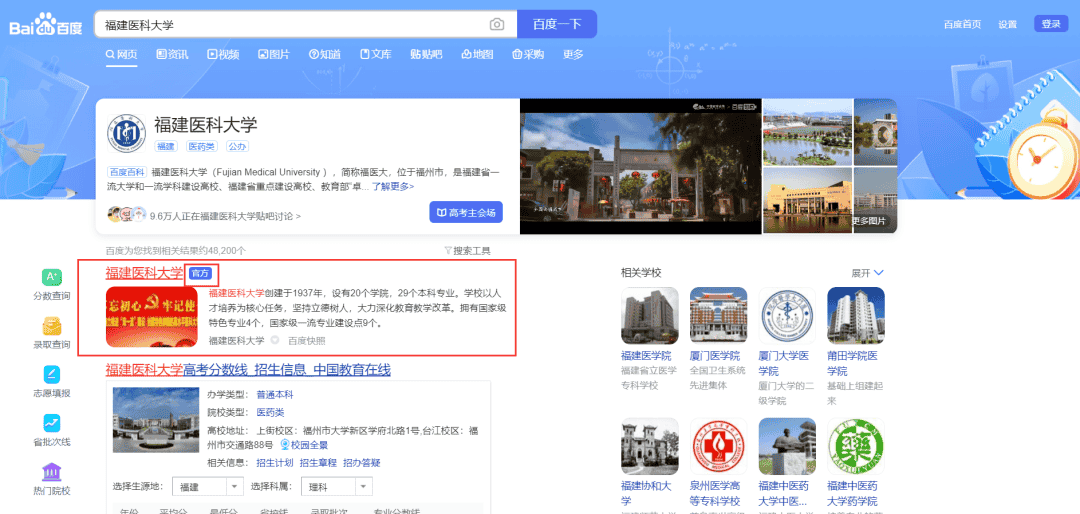The height and width of the screenshot is (514, 1080).
Task: Open the 热门院校 sidebar icon
Action: coord(52,471)
